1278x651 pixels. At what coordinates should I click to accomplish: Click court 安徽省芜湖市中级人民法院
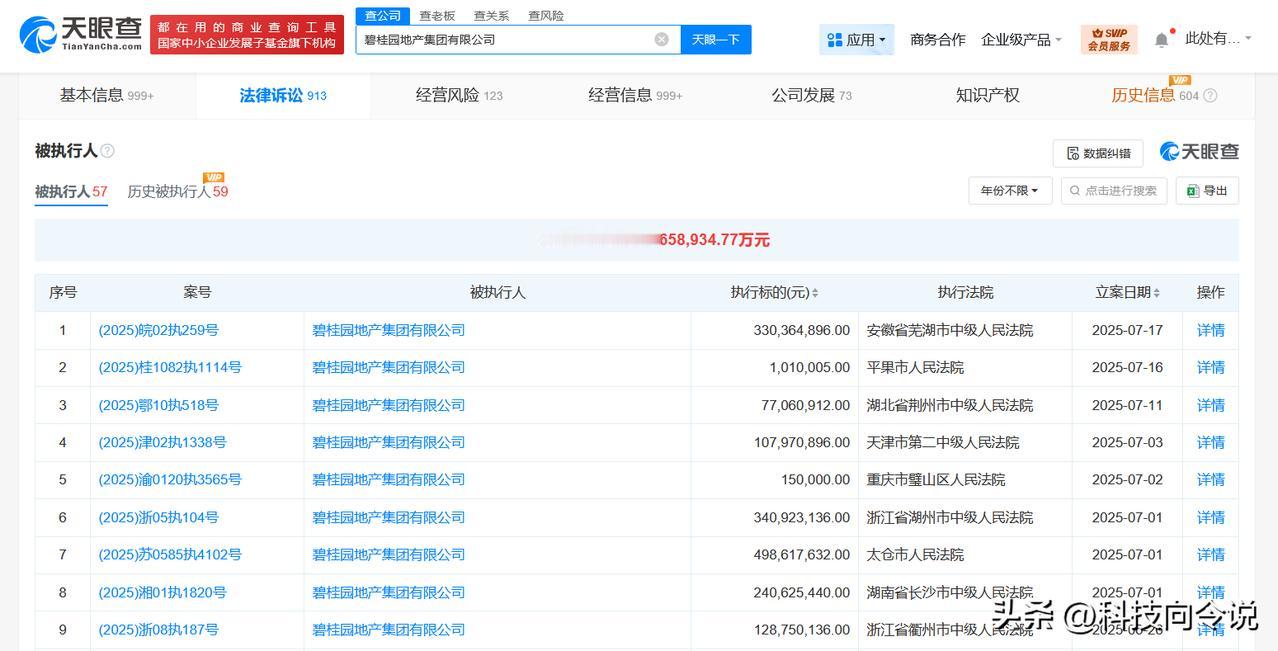[950, 330]
